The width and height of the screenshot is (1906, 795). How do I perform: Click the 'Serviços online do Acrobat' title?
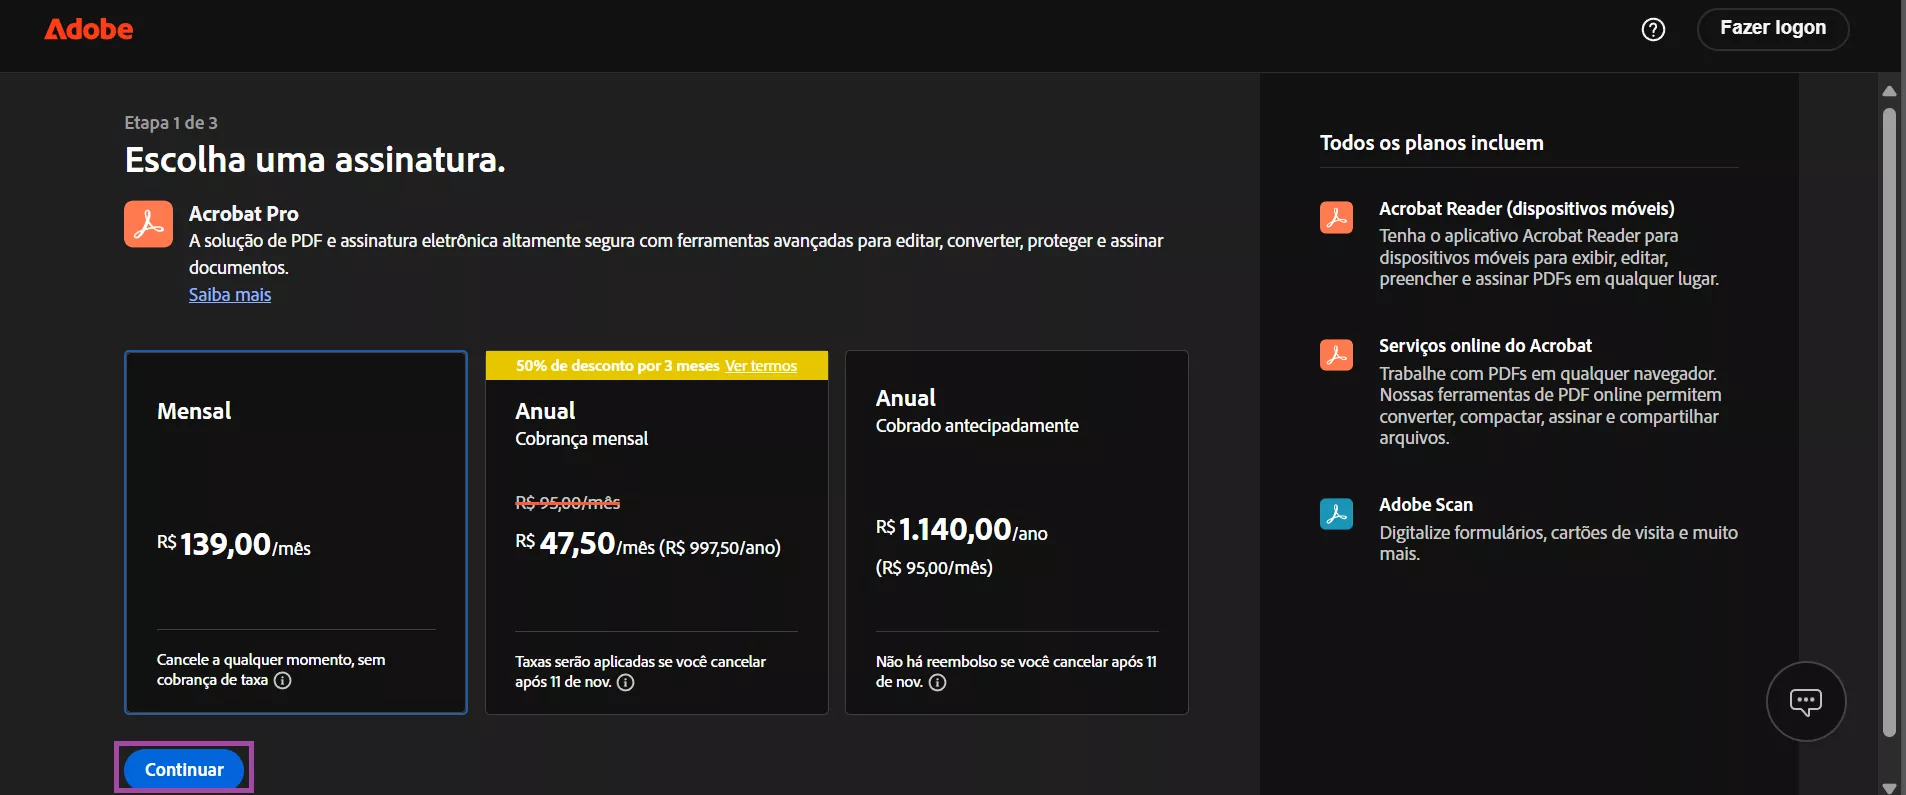[1485, 346]
